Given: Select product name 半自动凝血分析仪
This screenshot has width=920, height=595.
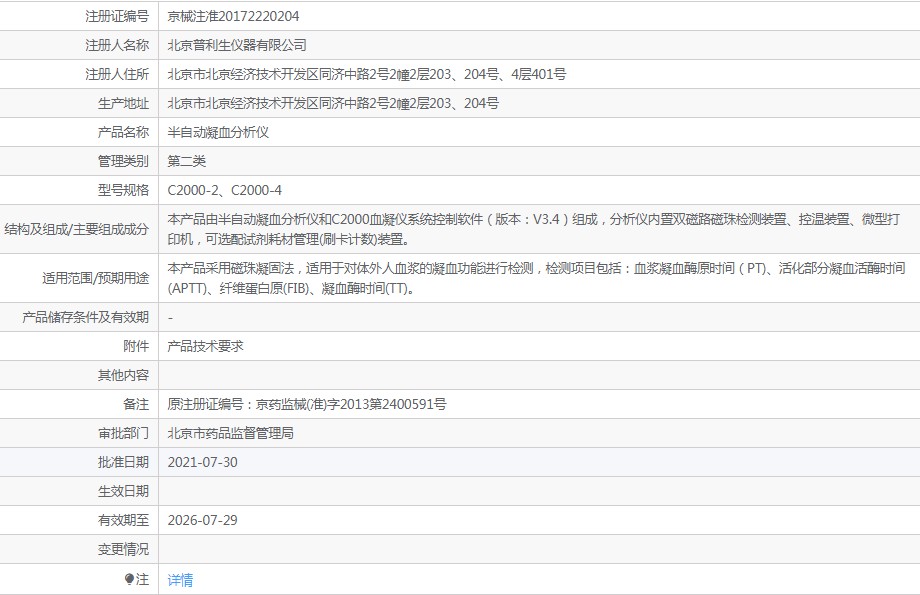Looking at the screenshot, I should tap(218, 132).
